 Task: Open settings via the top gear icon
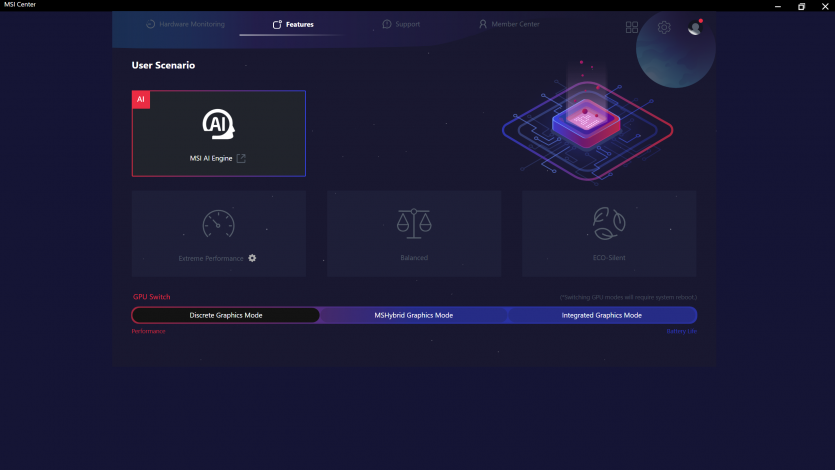coord(664,28)
